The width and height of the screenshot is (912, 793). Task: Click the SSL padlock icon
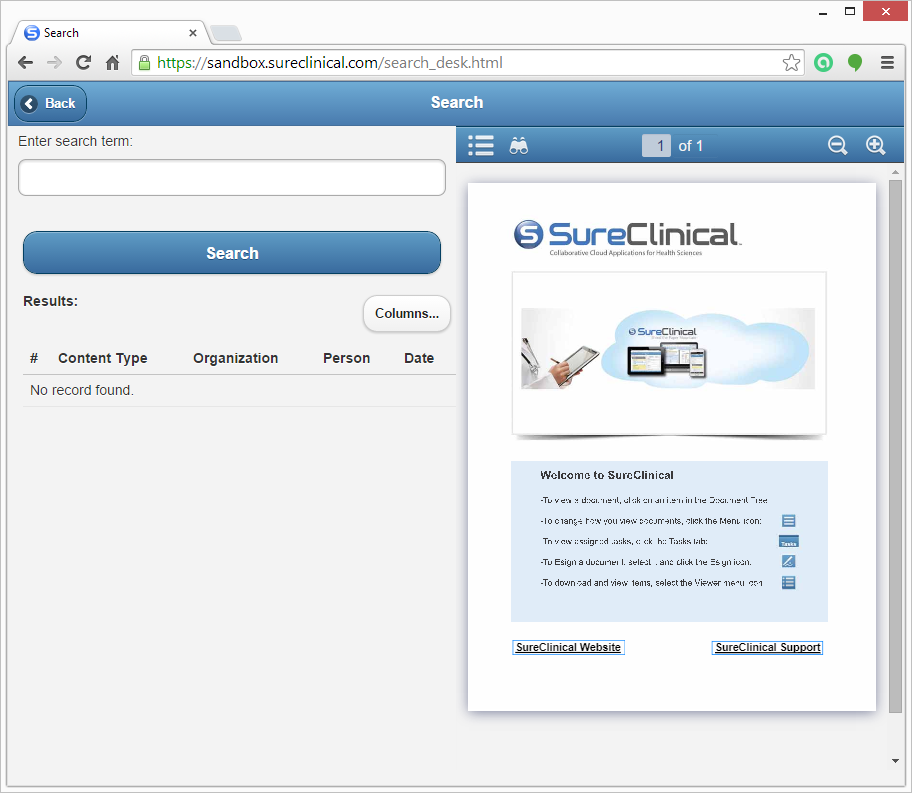pyautogui.click(x=144, y=62)
